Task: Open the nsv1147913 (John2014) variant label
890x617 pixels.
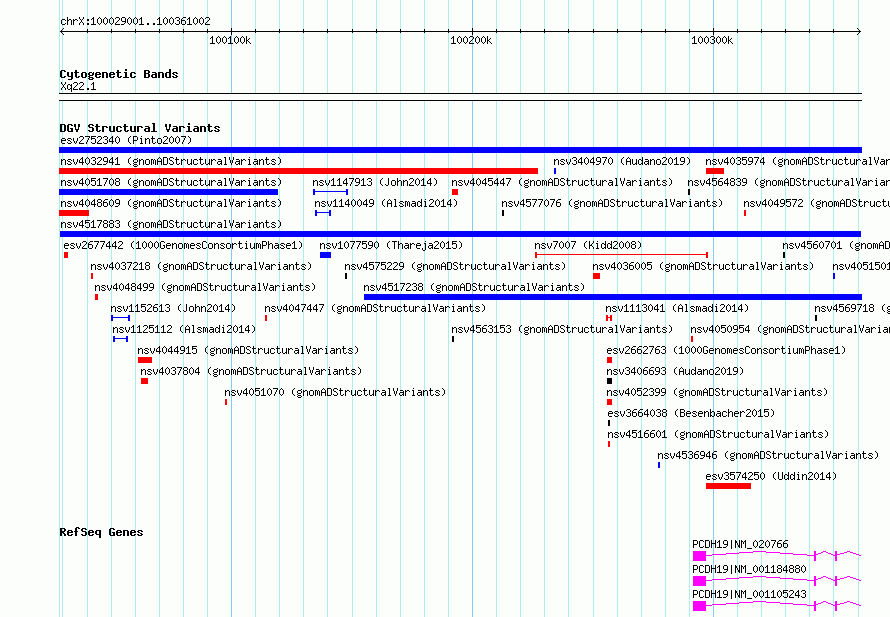Action: tap(375, 182)
